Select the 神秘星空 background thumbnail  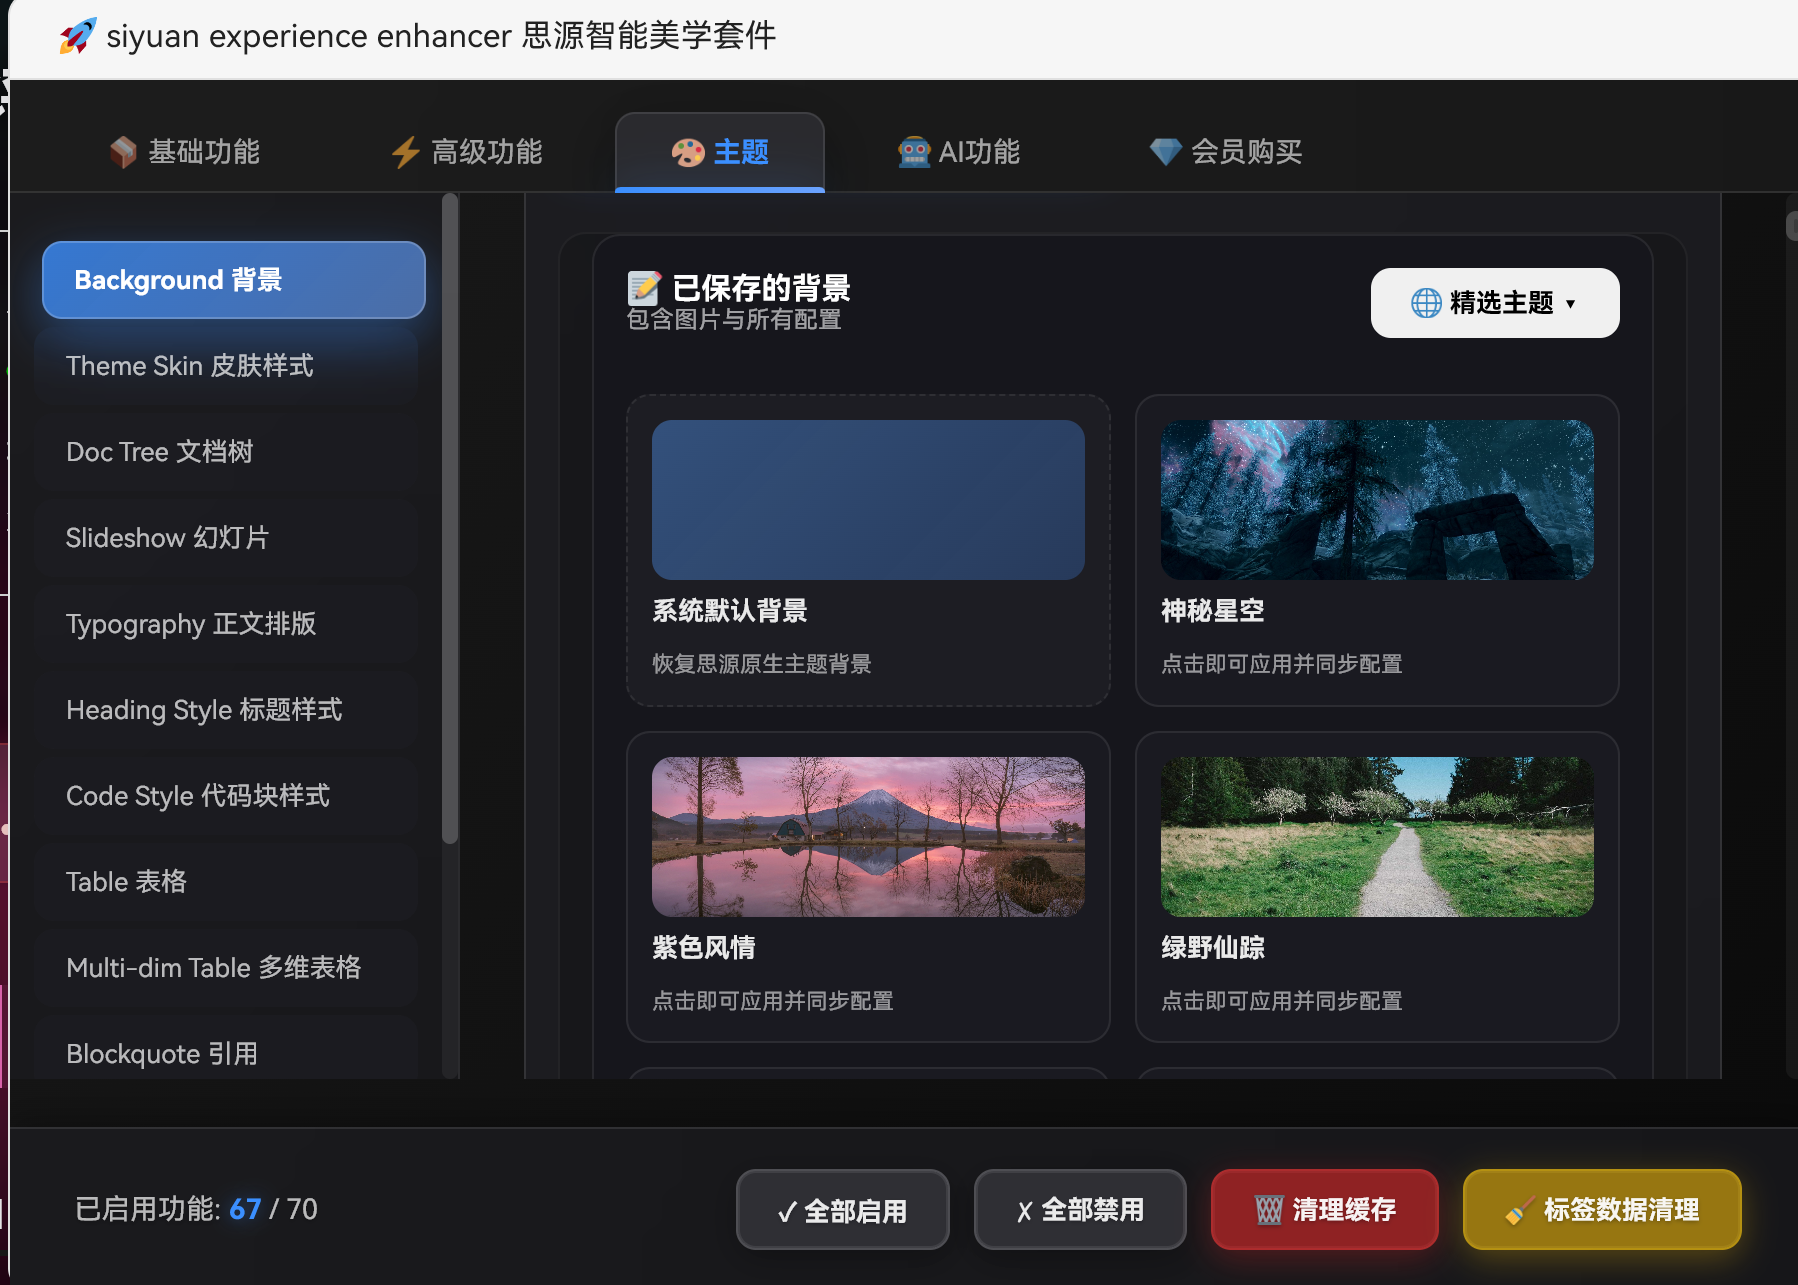1377,500
